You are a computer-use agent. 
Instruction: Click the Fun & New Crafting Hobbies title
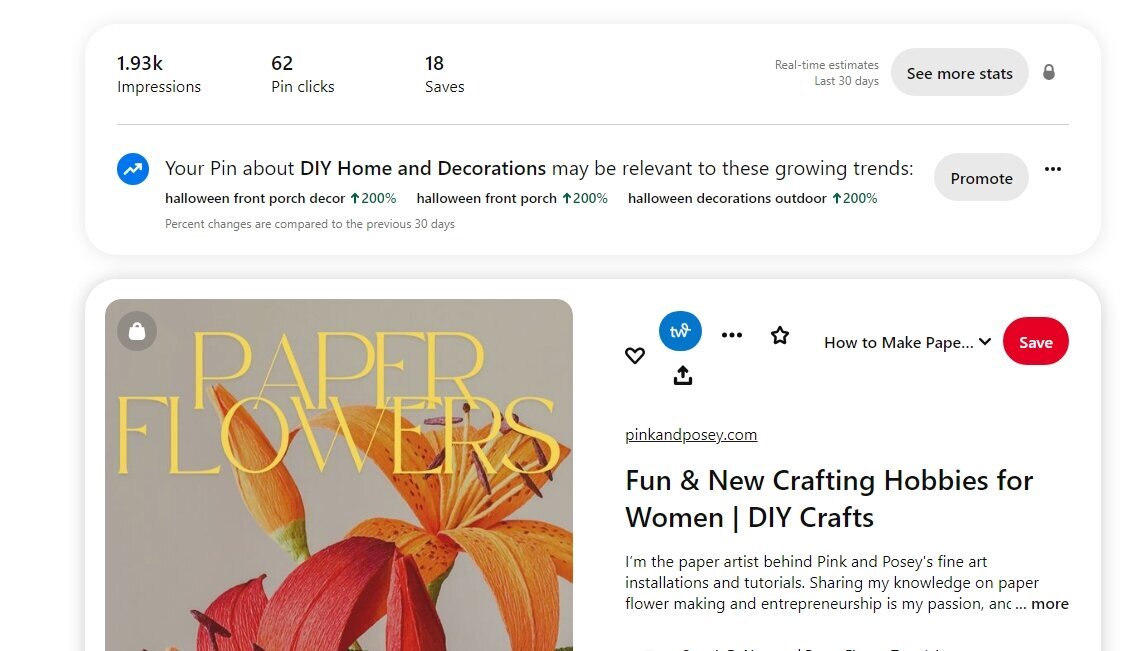point(829,499)
